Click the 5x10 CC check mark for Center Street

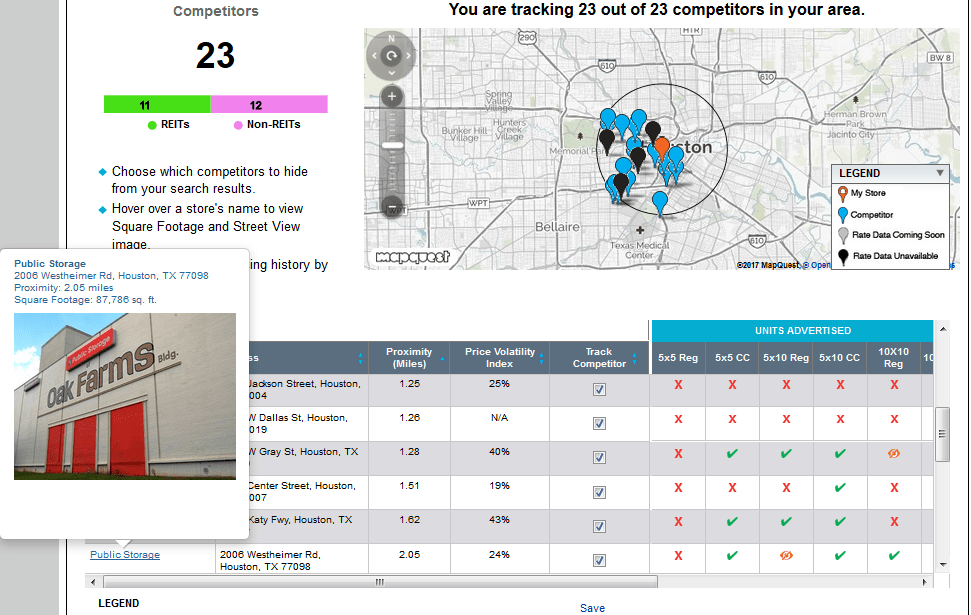click(840, 487)
